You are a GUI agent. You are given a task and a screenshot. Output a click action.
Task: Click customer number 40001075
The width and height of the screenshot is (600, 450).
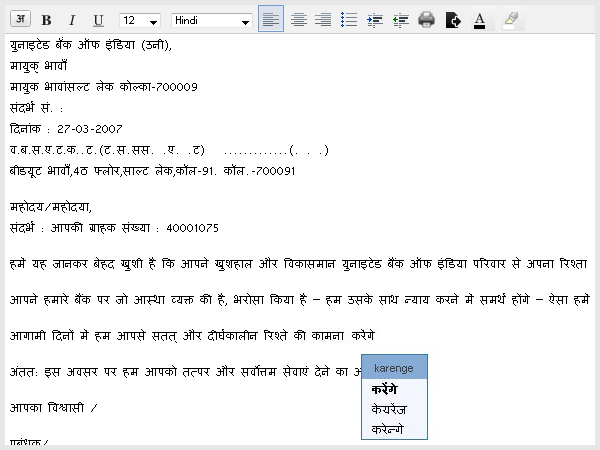192,228
